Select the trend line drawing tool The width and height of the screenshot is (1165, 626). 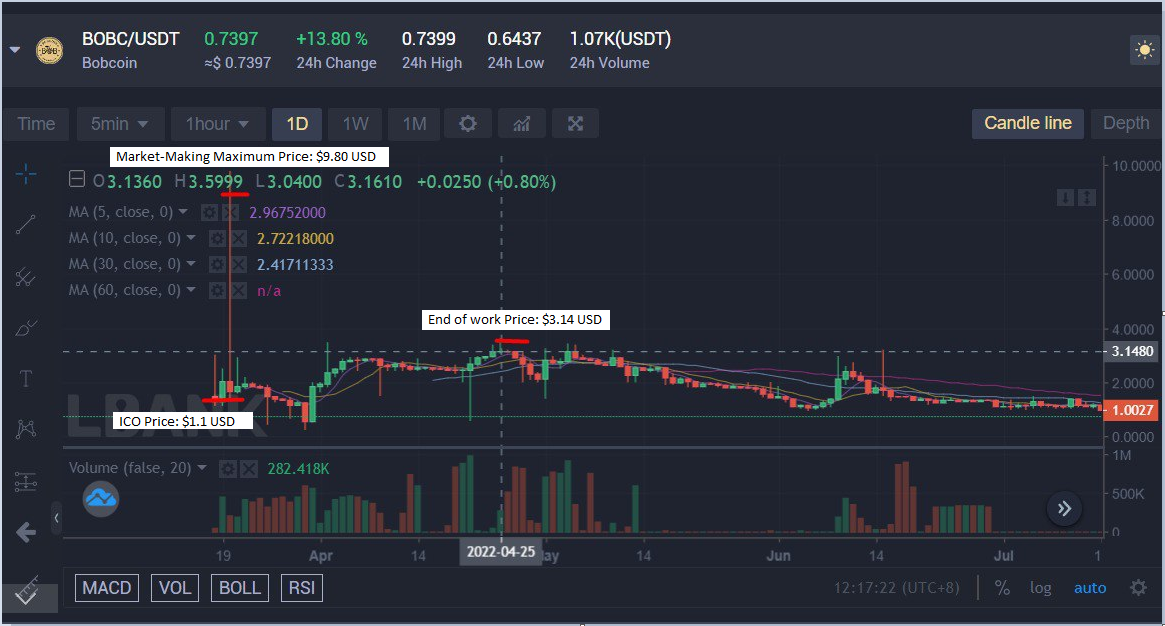(x=27, y=225)
